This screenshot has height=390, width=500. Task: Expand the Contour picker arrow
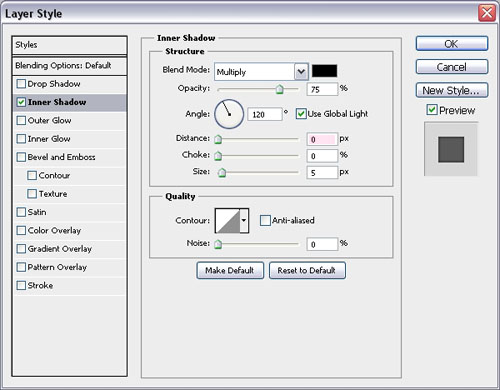[244, 220]
